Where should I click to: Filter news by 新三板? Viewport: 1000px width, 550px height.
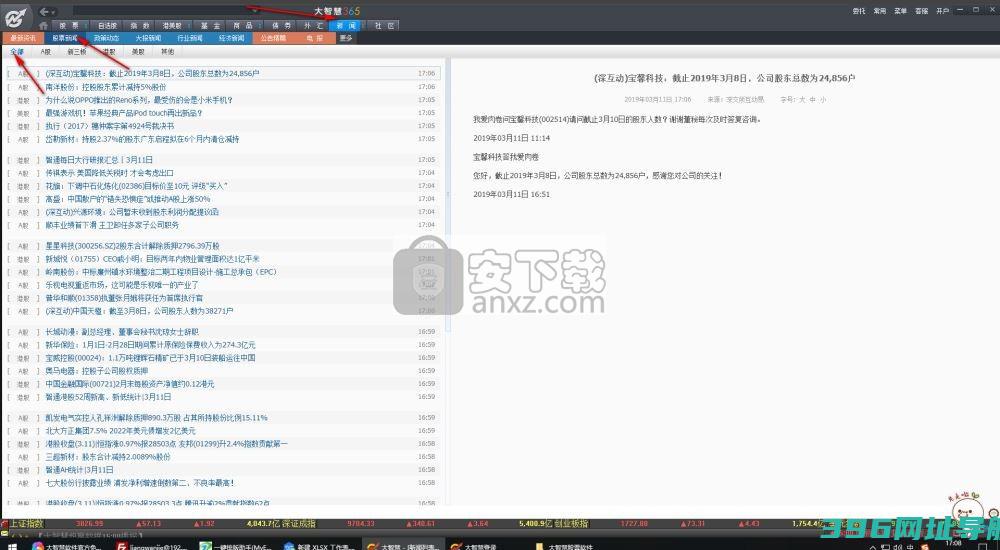[77, 52]
